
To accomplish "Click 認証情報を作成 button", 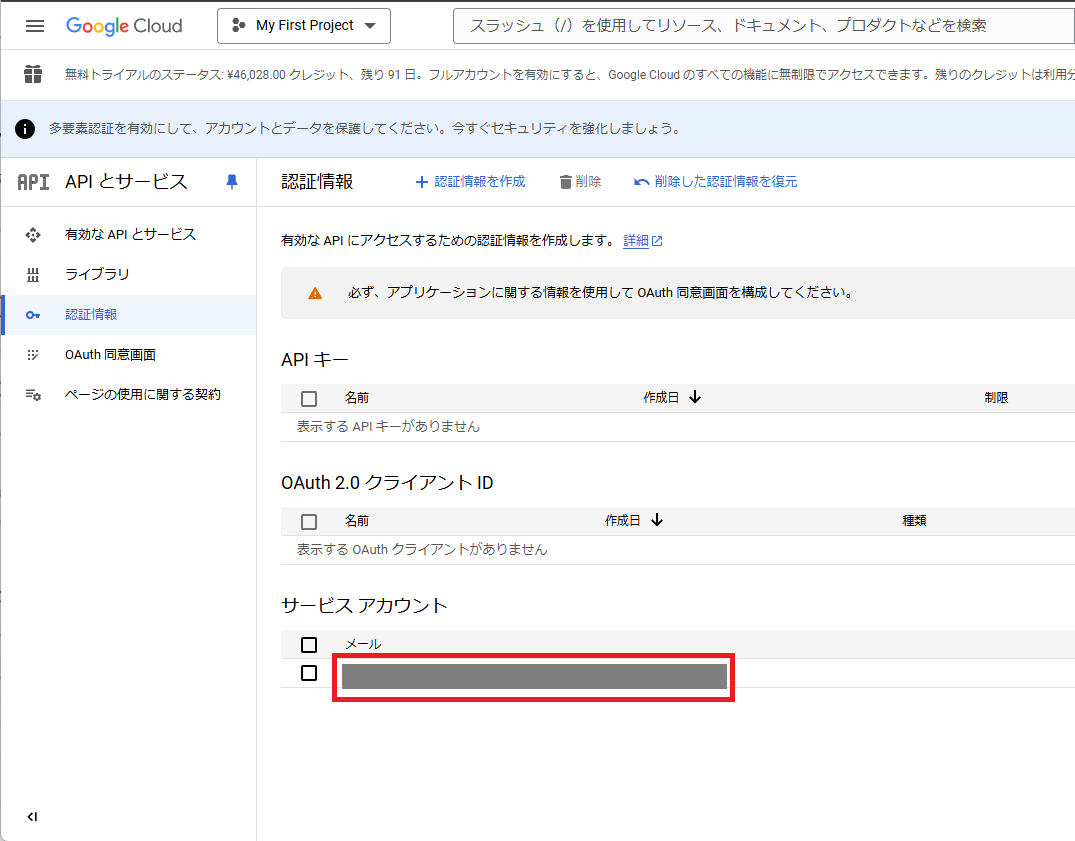I will pos(470,182).
